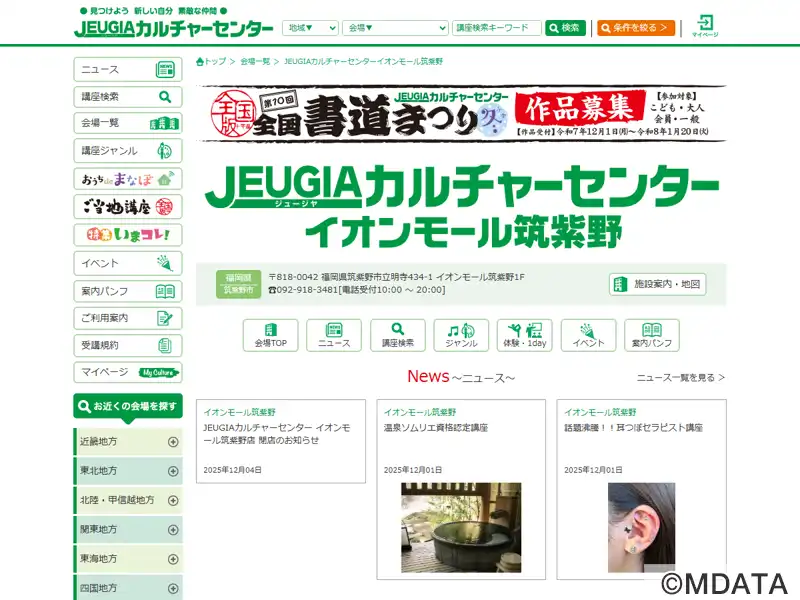Viewport: 800px width, 600px height.
Task: Open the マイページ login icon in header
Action: [x=705, y=26]
